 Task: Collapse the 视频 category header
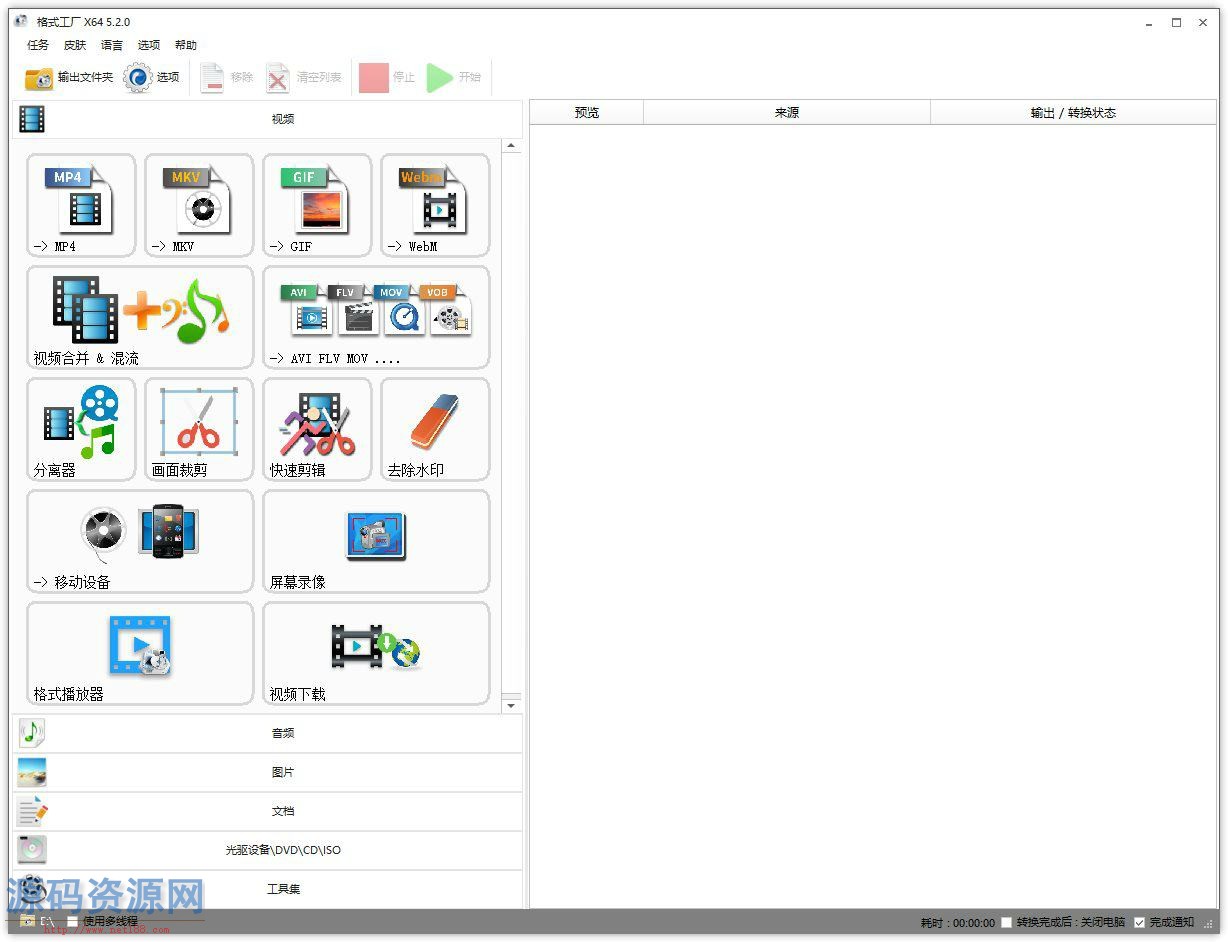pos(267,119)
